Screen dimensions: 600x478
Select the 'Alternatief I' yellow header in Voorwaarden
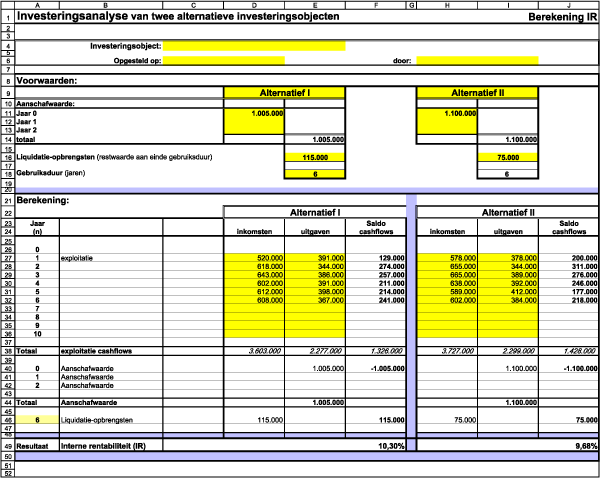[285, 93]
